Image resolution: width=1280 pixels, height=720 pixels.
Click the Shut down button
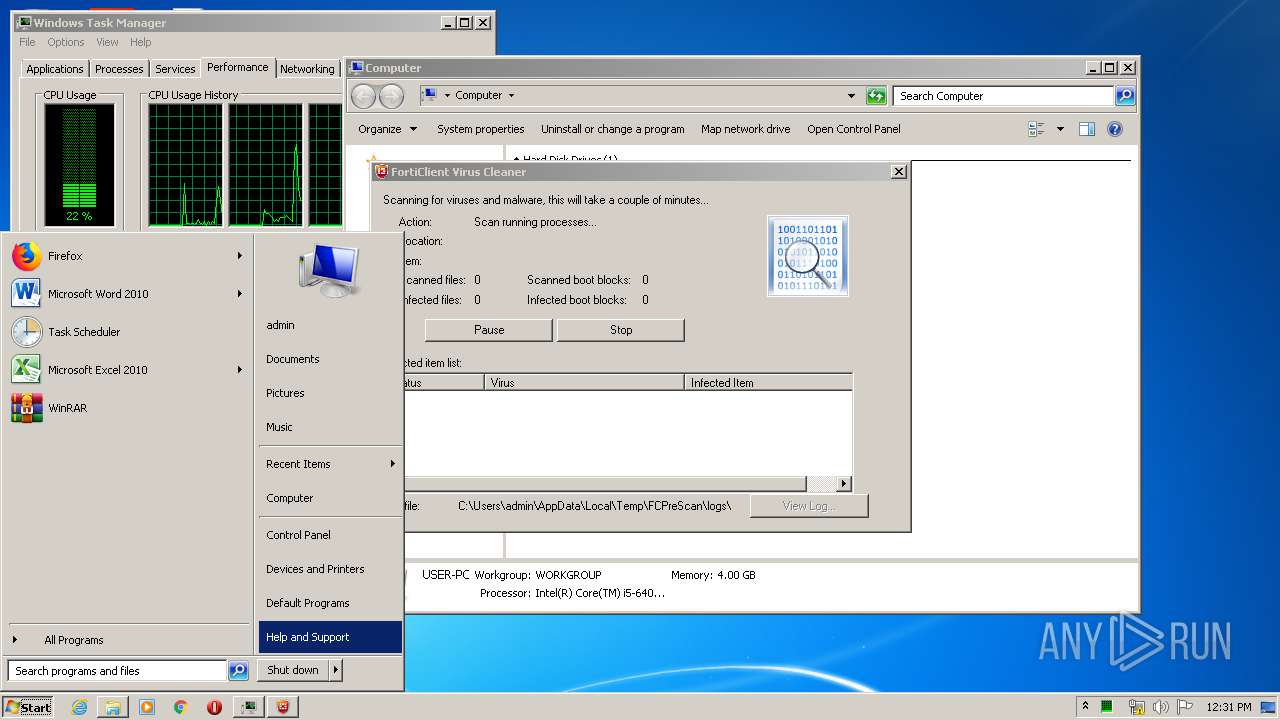coord(293,670)
